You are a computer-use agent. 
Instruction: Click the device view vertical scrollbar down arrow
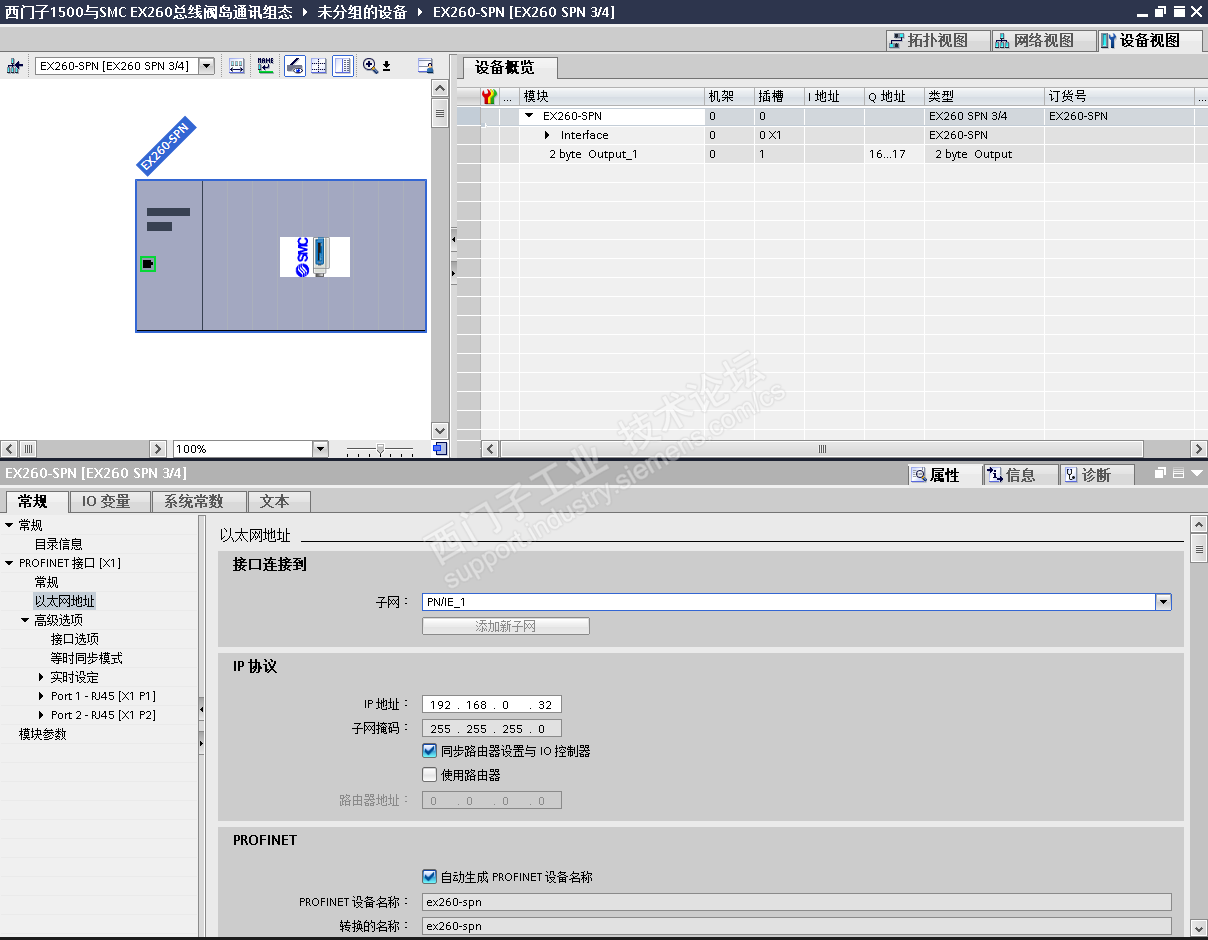coord(439,431)
